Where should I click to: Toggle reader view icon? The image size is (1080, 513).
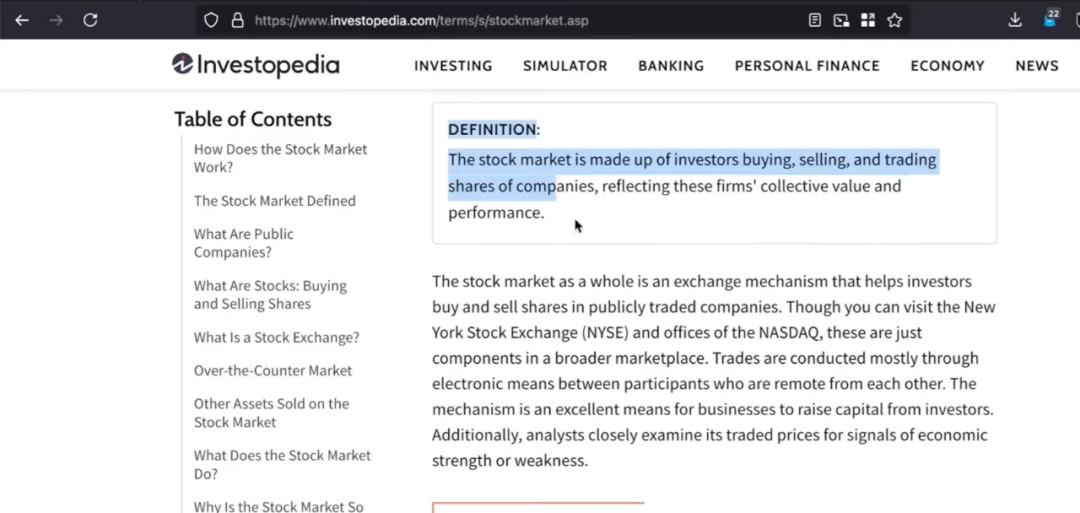pos(815,20)
